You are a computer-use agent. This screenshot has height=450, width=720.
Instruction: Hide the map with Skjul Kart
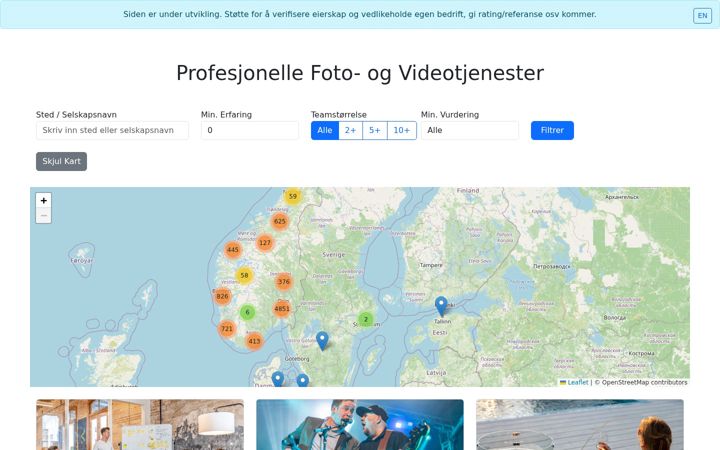62,162
